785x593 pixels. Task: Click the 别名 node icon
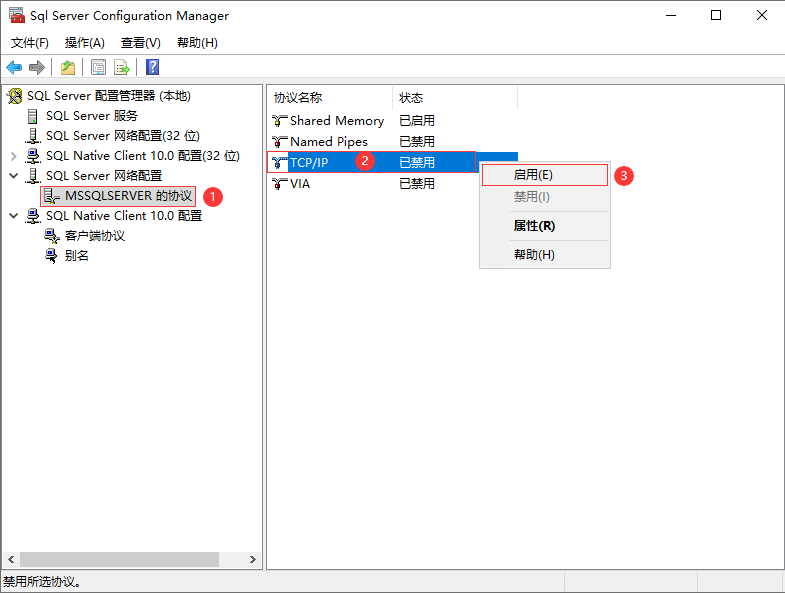(52, 256)
